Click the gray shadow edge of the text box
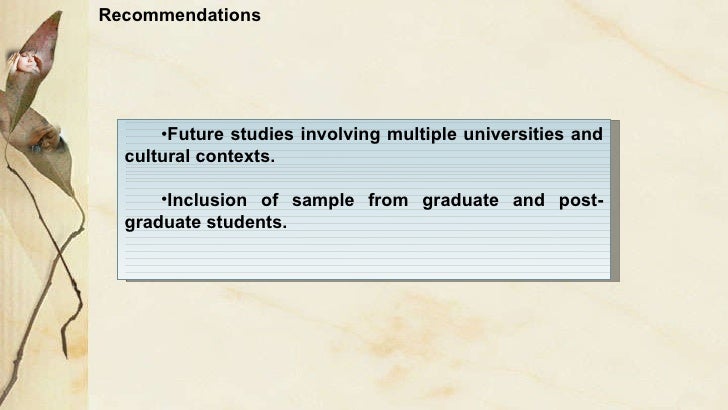 pos(615,201)
